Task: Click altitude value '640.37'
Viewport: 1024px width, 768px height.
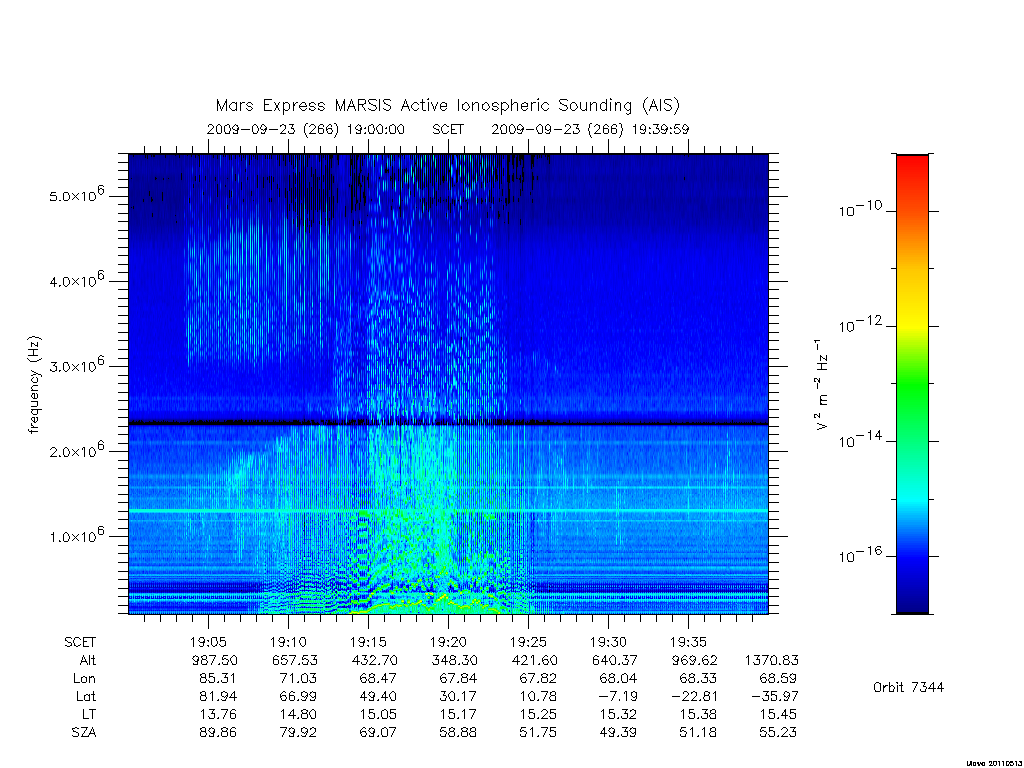Action: 615,660
